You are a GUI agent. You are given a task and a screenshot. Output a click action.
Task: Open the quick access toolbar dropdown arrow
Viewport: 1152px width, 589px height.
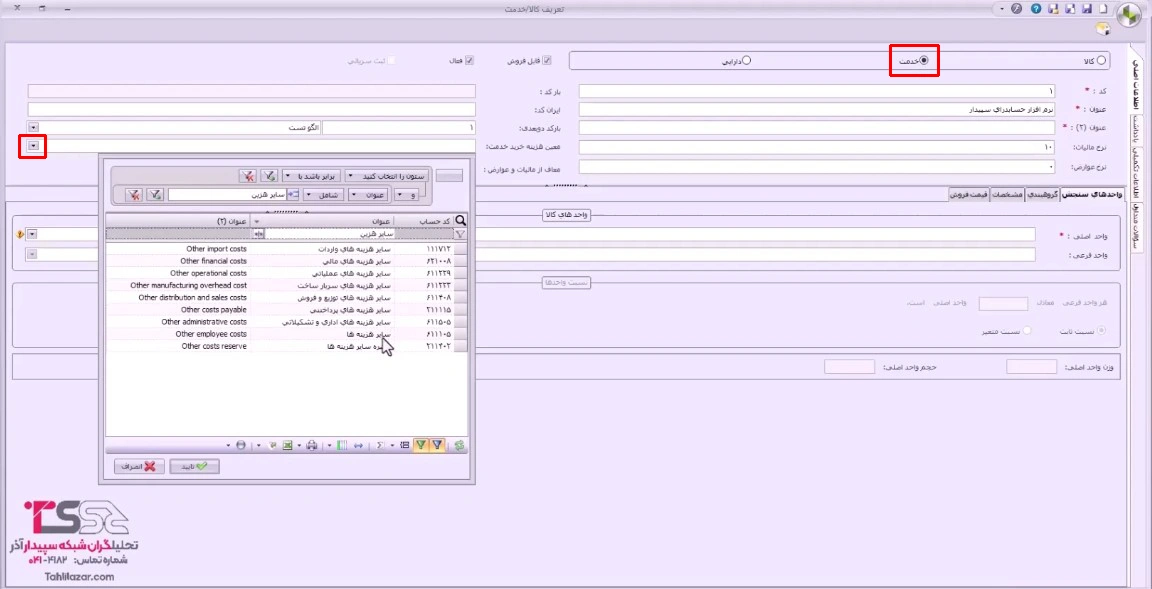click(1001, 9)
